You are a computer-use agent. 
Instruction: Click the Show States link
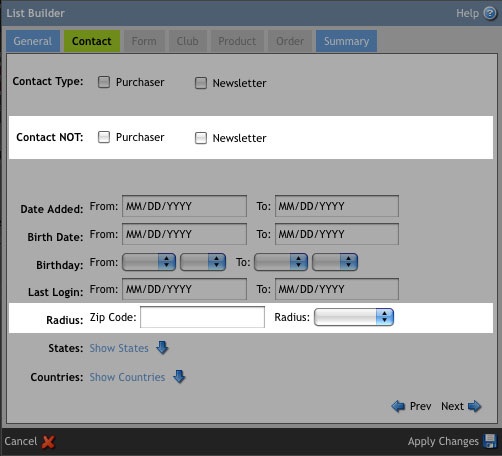(x=119, y=348)
